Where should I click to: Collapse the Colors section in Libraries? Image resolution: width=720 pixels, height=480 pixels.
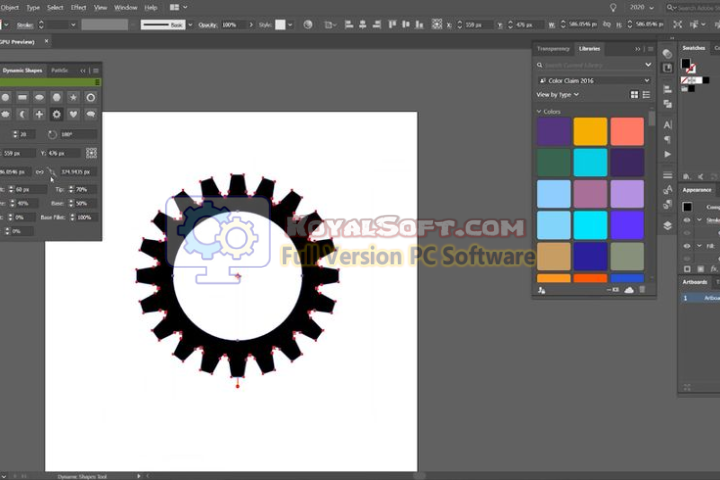[539, 112]
